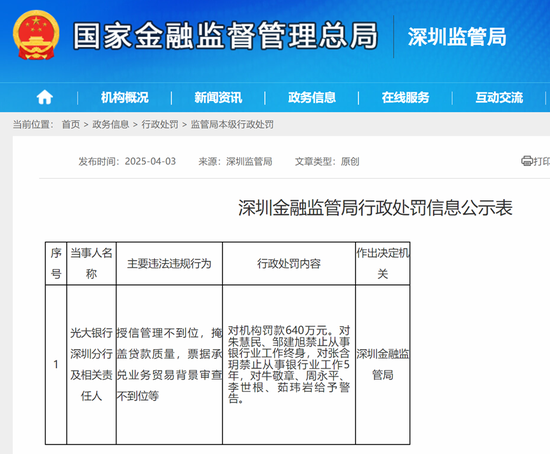Click the 深圳监管局 header text
This screenshot has height=454, width=550.
coord(457,37)
